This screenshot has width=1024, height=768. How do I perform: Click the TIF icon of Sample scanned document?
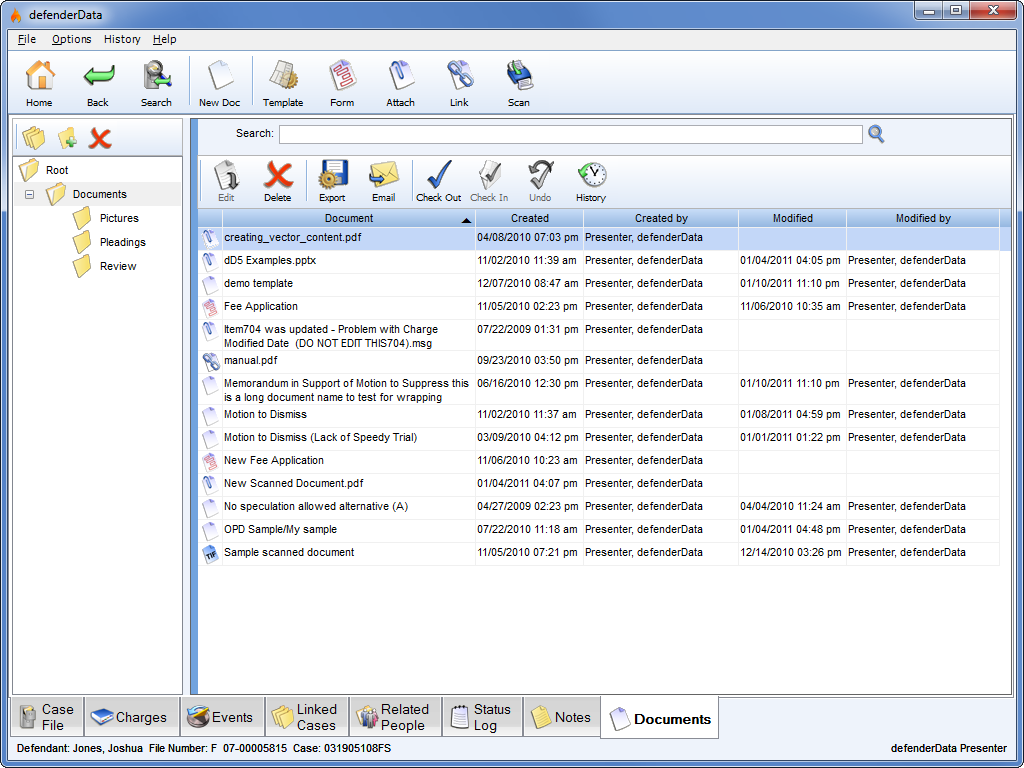210,554
